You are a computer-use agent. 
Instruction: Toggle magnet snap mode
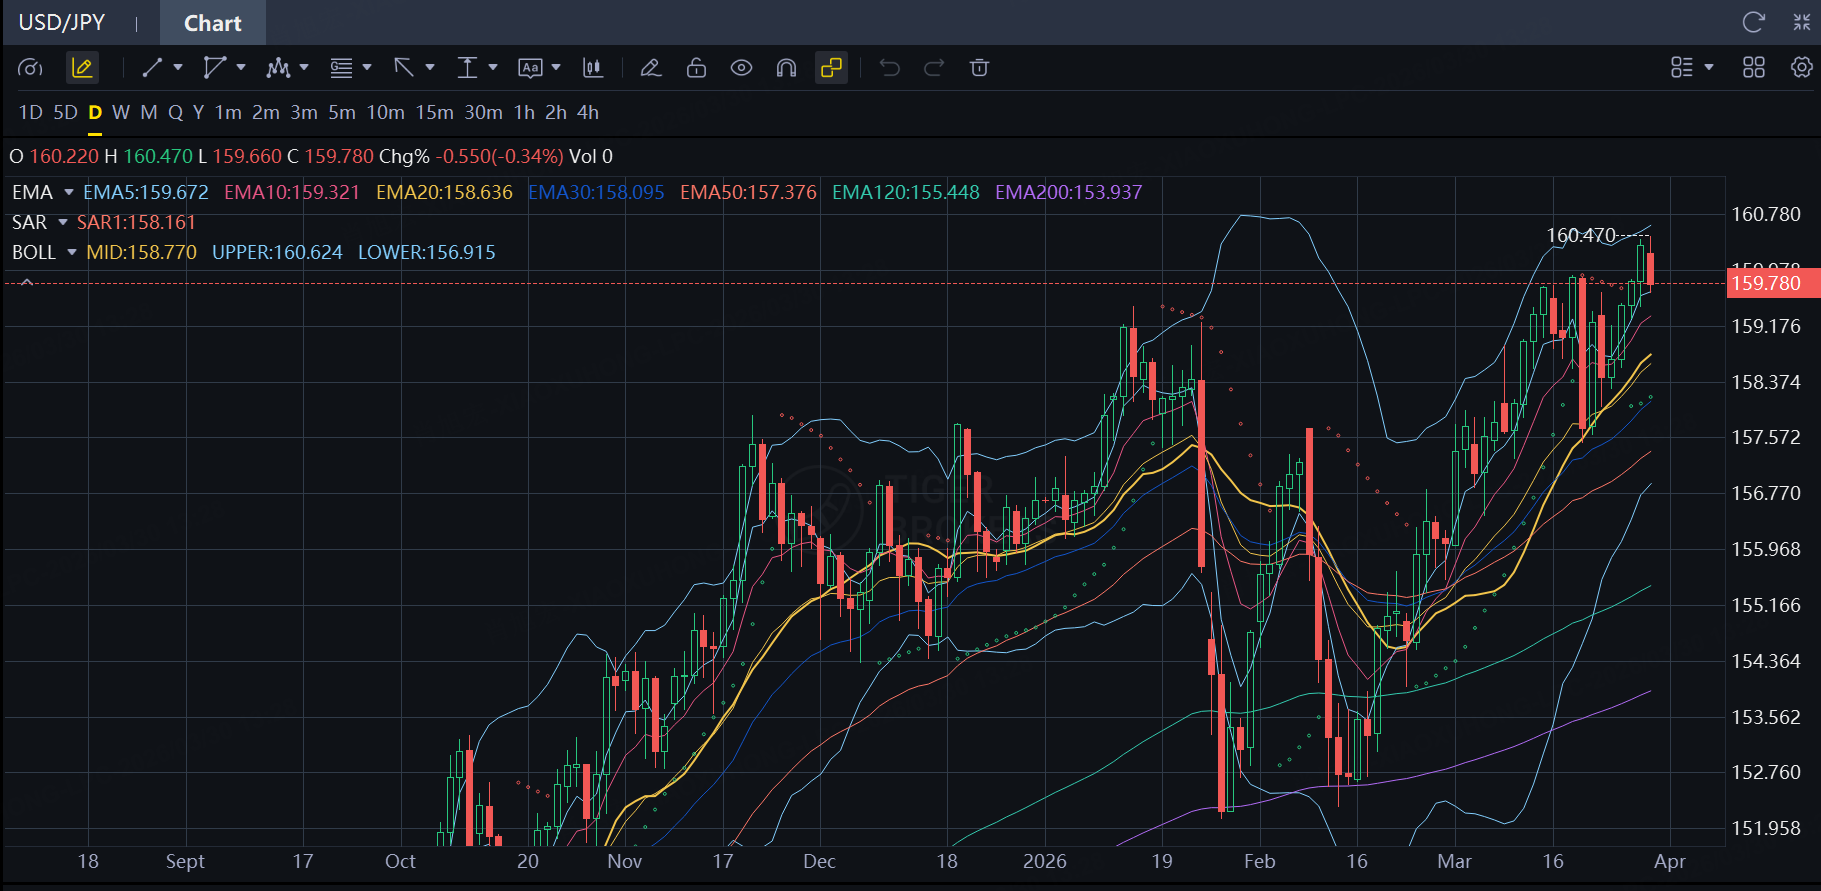coord(786,68)
